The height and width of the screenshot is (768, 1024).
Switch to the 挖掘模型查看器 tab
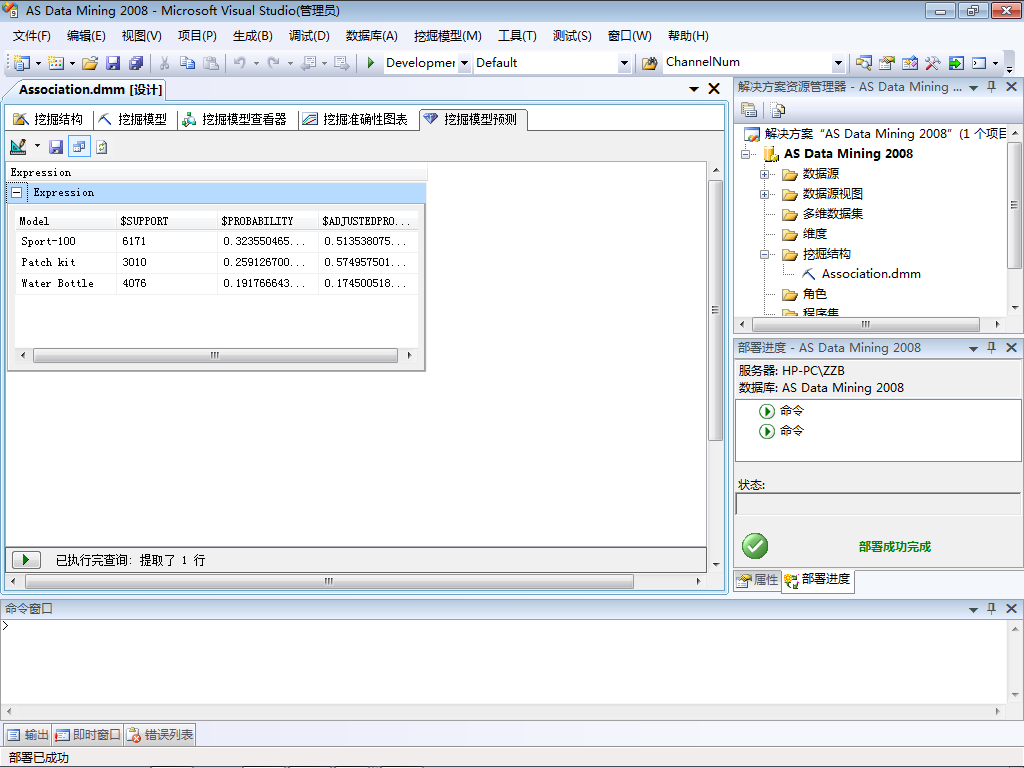pyautogui.click(x=235, y=119)
